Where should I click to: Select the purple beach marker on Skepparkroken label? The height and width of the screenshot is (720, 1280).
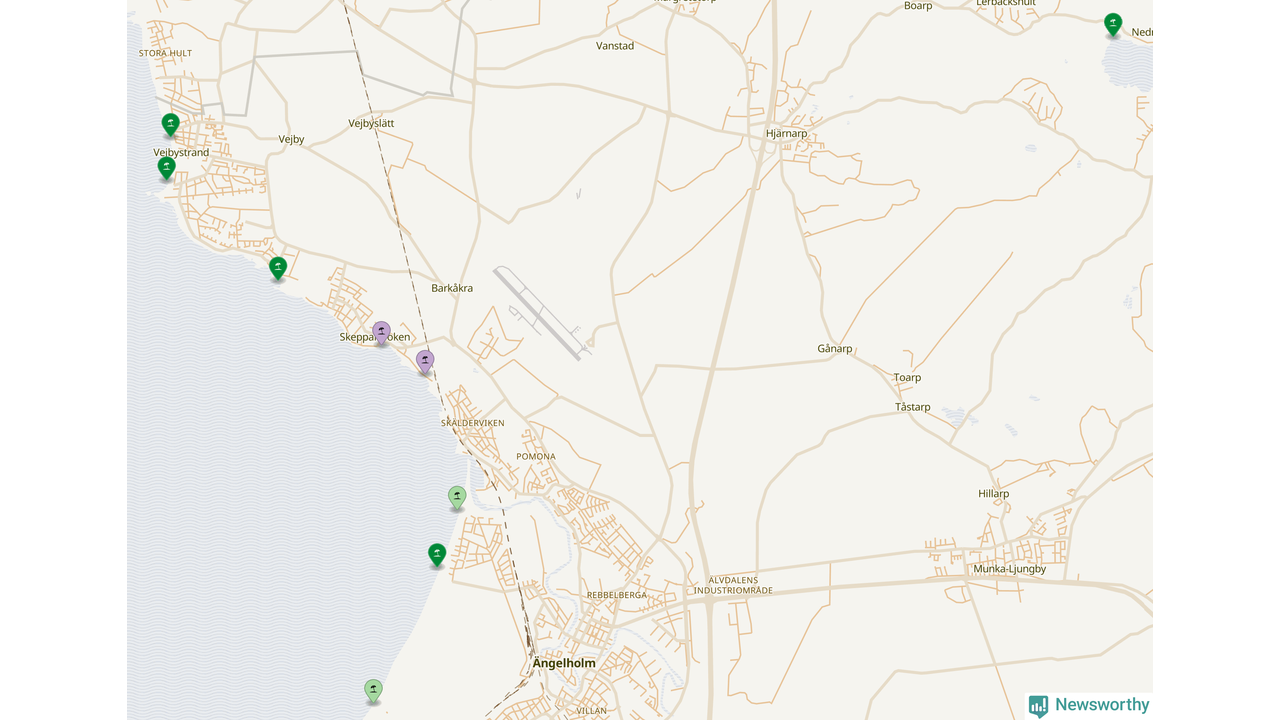click(x=381, y=333)
